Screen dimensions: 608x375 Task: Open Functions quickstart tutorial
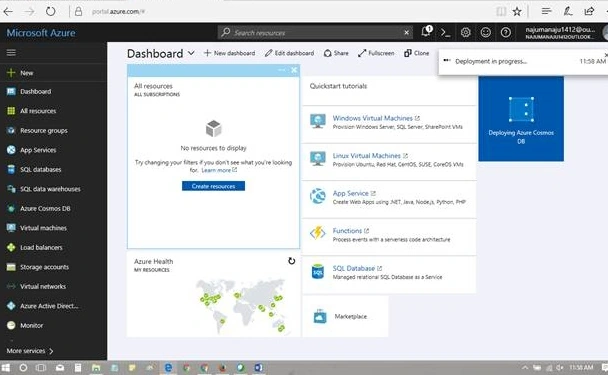pos(351,231)
